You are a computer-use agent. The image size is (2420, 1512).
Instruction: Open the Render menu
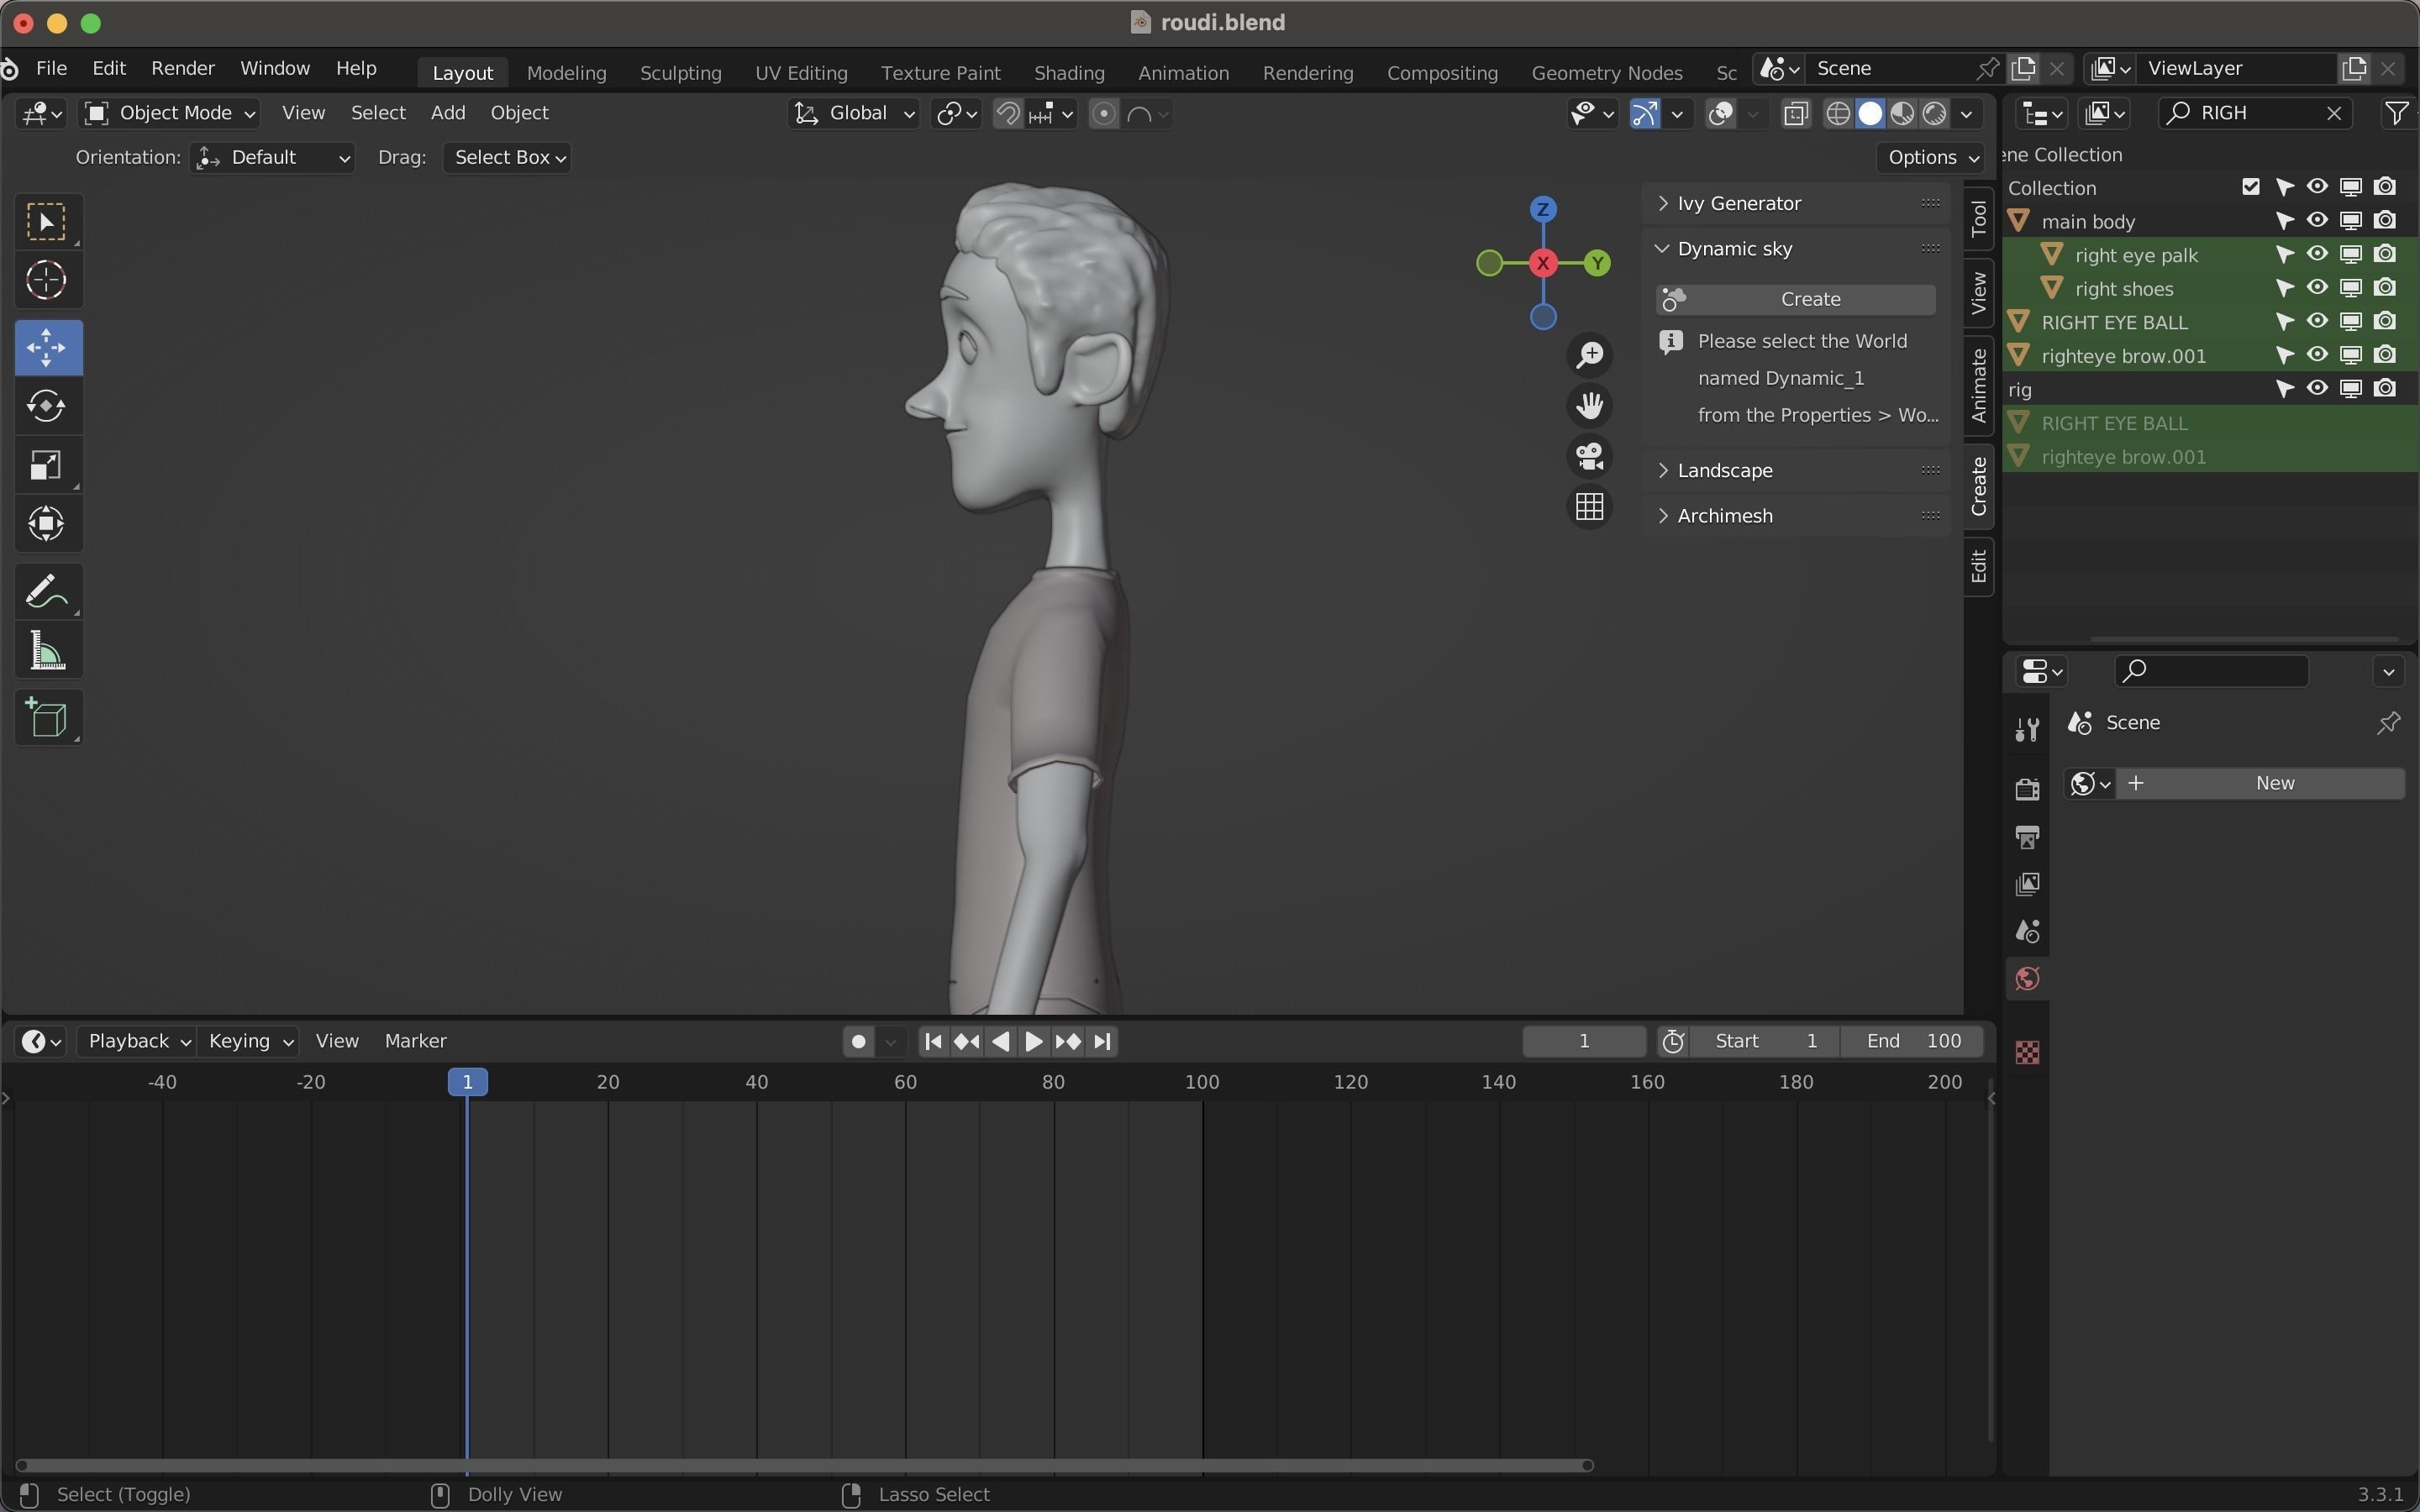point(182,68)
